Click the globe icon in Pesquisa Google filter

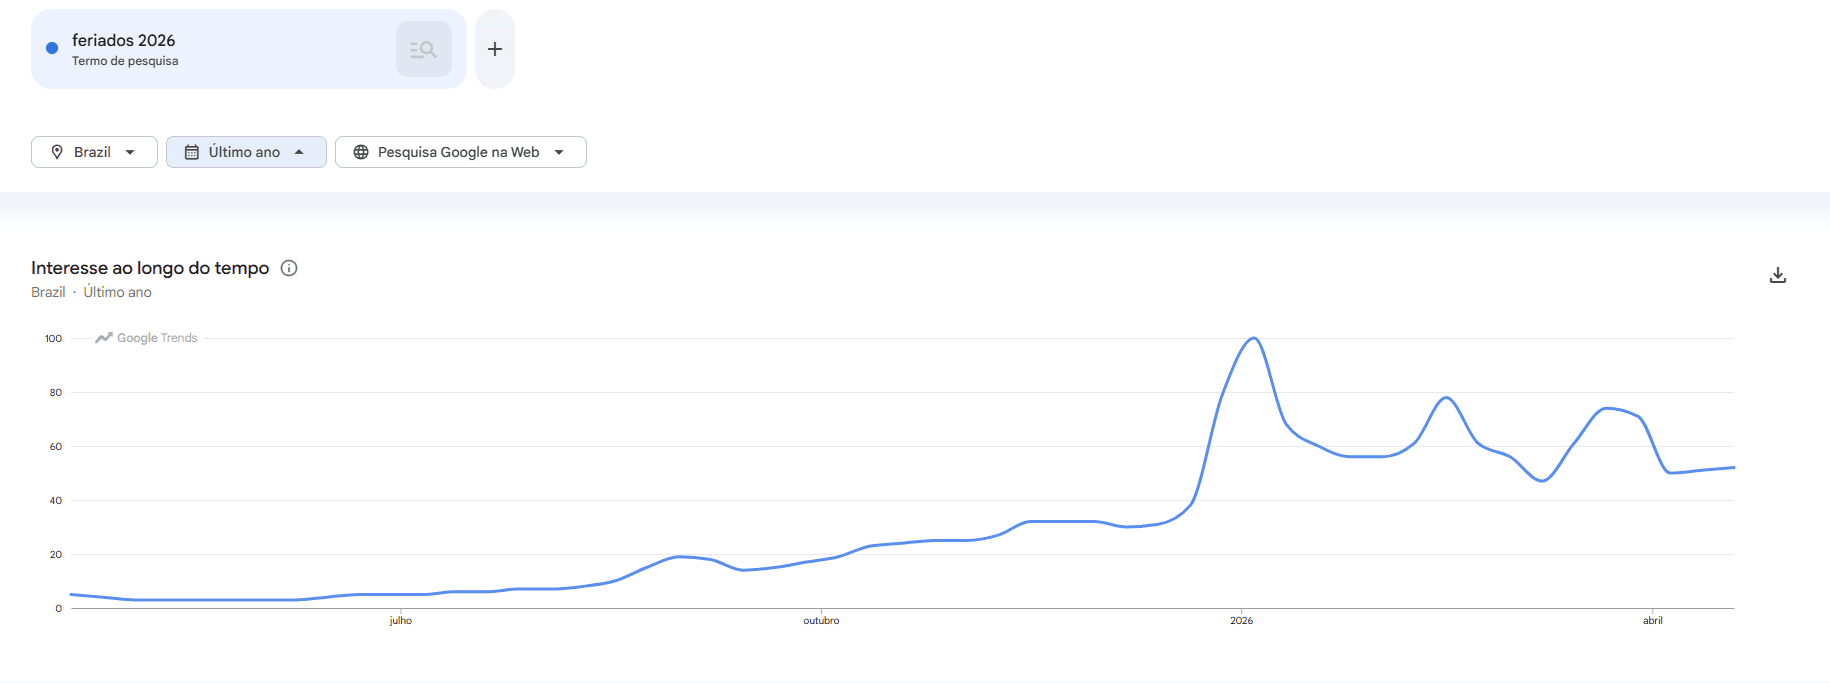tap(361, 152)
